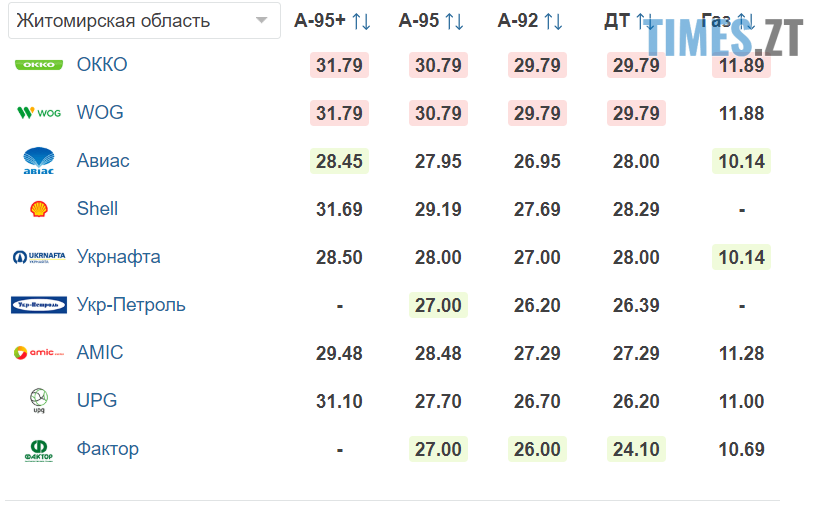Click Авиас highlighted A-95+ price 28.45
The width and height of the screenshot is (831, 505).
[339, 161]
